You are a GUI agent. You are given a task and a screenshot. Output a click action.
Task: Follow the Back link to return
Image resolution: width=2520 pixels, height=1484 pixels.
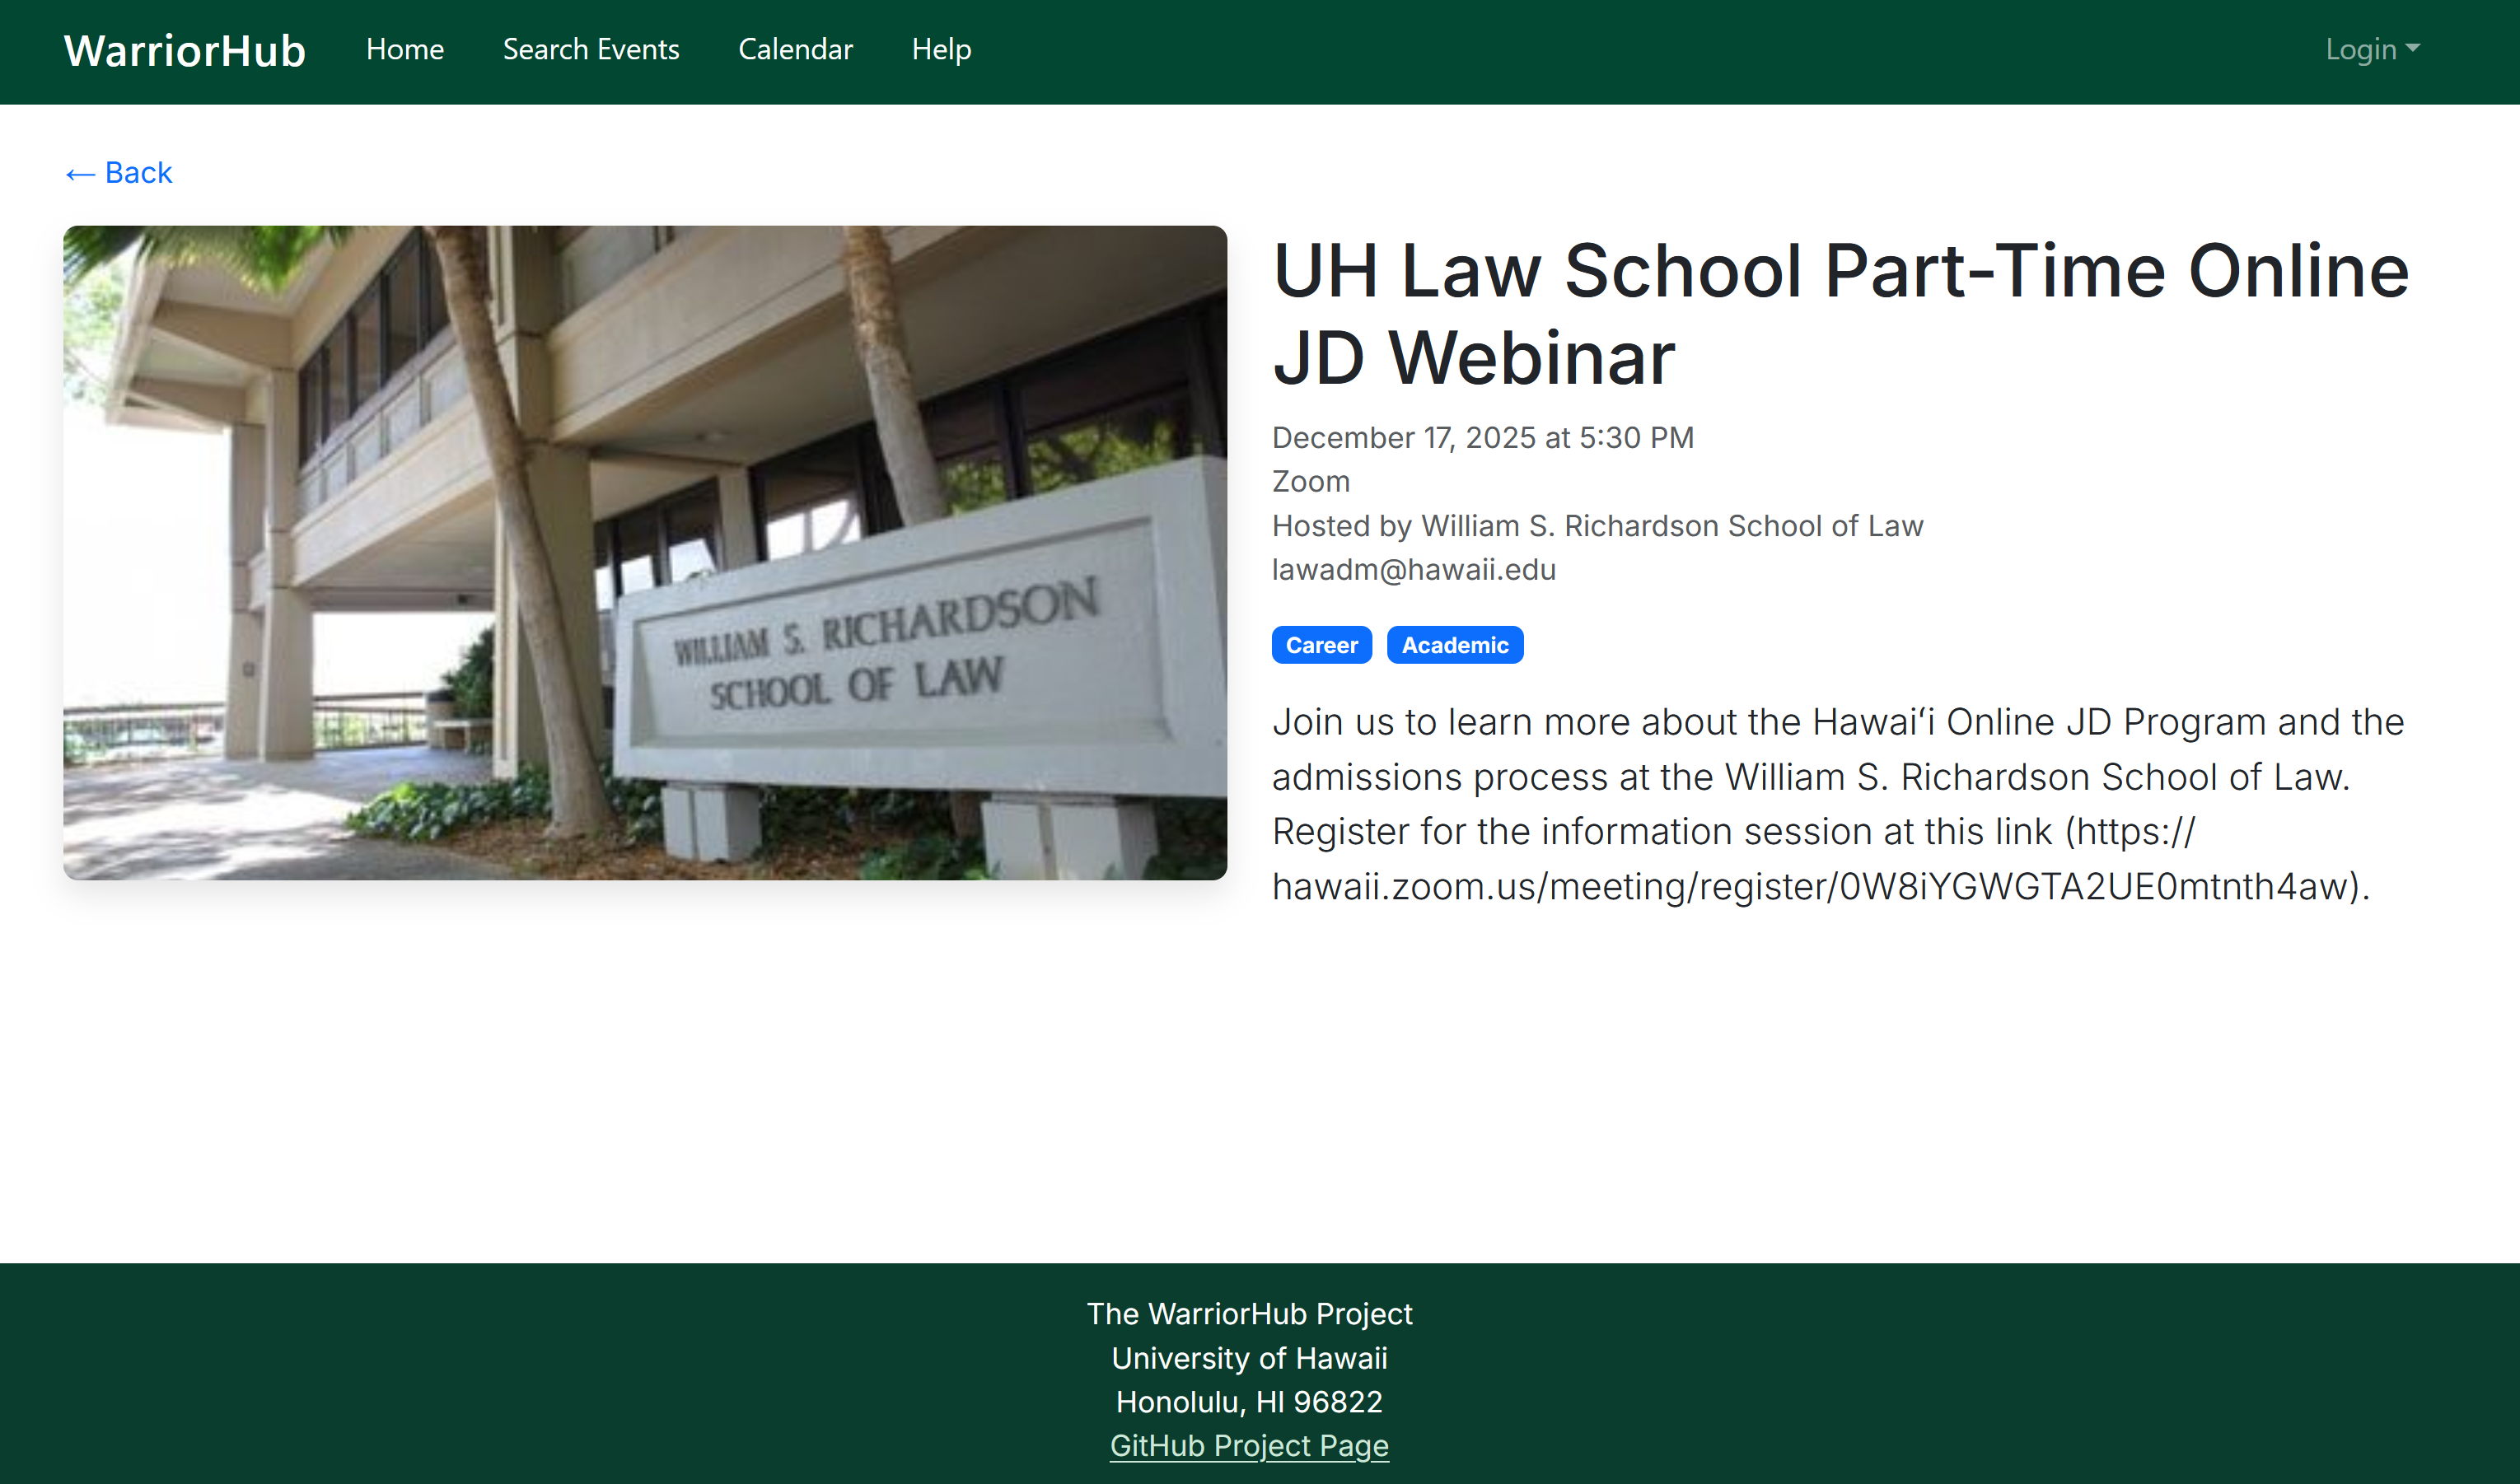117,172
